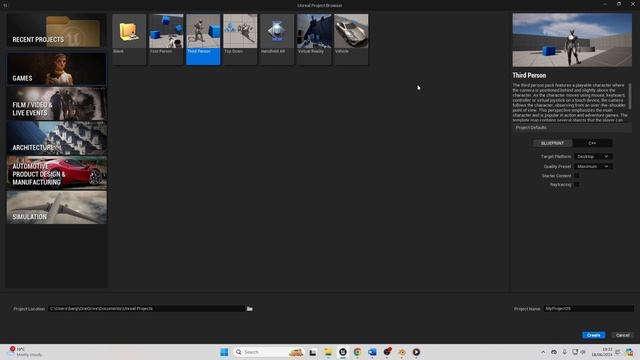The height and width of the screenshot is (360, 640).
Task: Click the Unreal icon in the title bar
Action: 5,5
